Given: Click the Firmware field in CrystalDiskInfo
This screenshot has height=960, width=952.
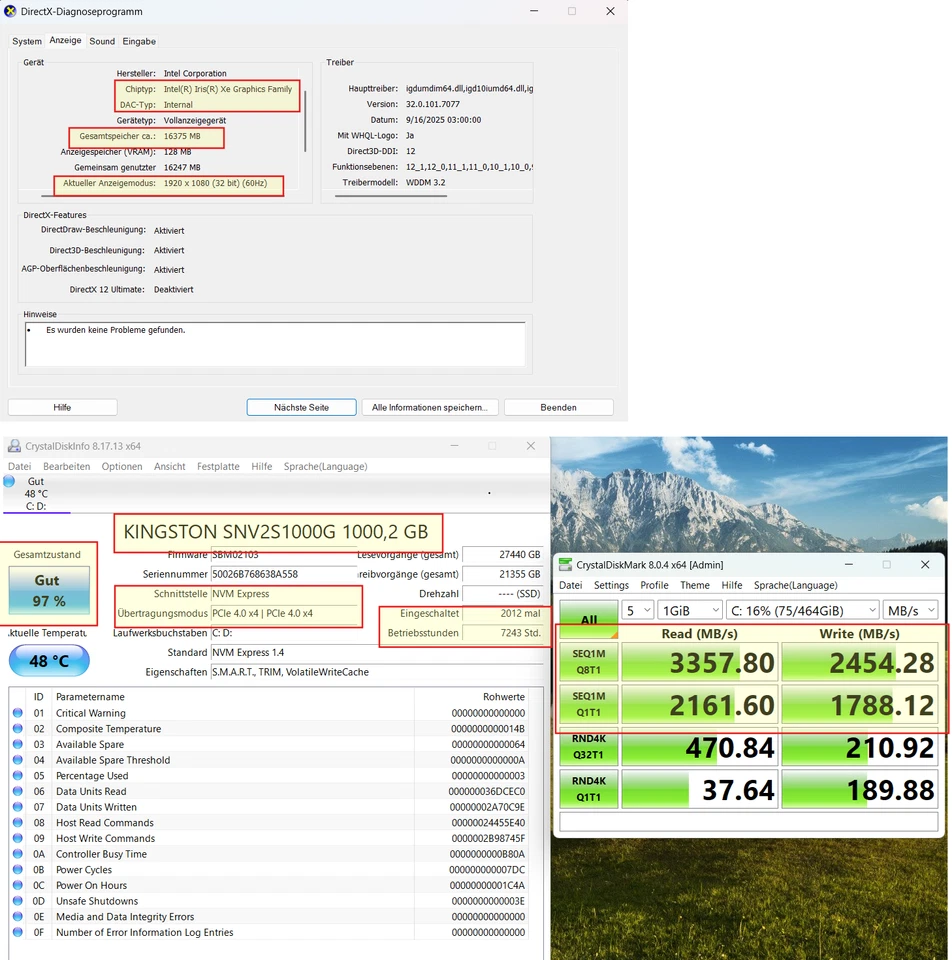Looking at the screenshot, I should tap(284, 555).
